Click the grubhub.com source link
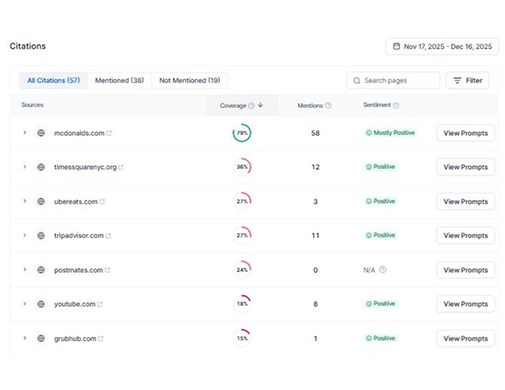 click(x=75, y=338)
